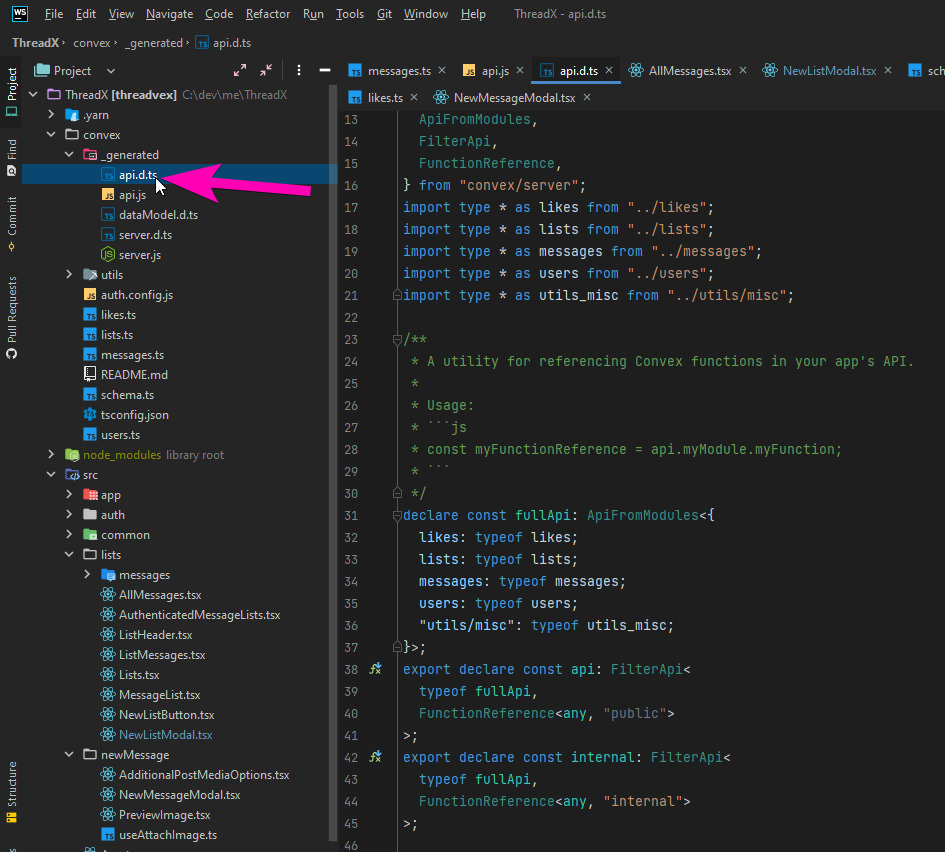Open the Project view dropdown
This screenshot has width=945, height=852.
coord(111,71)
